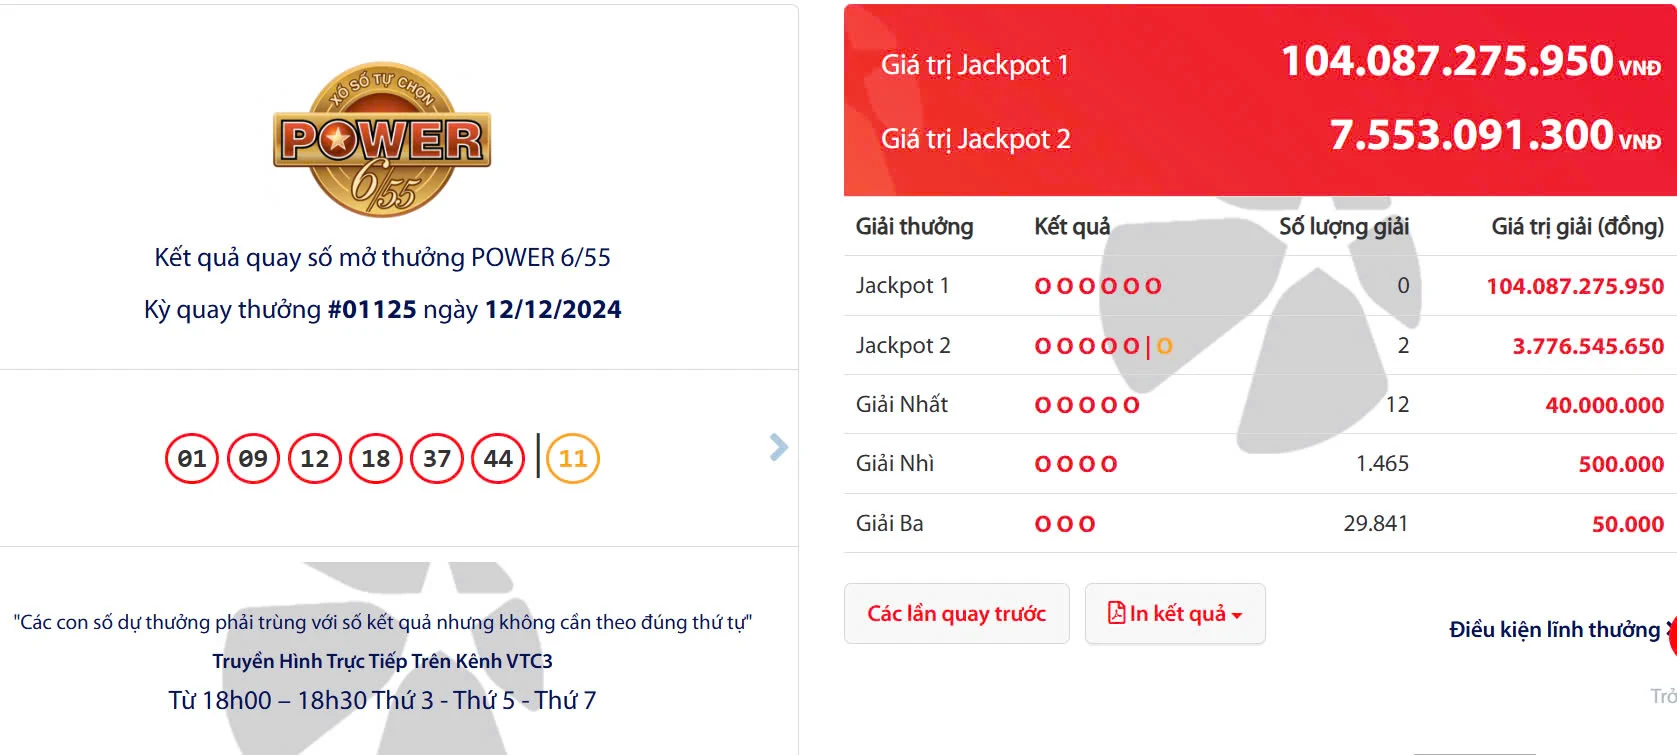Expand next draw with the right chevron
This screenshot has width=1677, height=755.
point(777,449)
